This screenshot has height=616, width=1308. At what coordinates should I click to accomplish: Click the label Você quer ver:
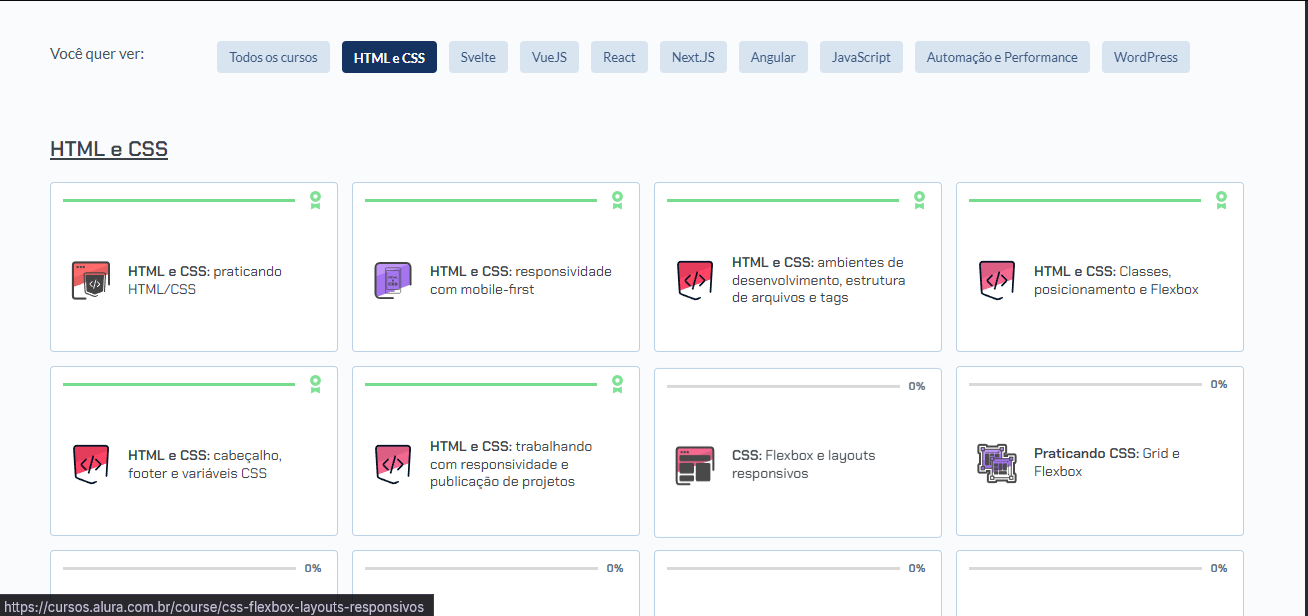tap(97, 53)
